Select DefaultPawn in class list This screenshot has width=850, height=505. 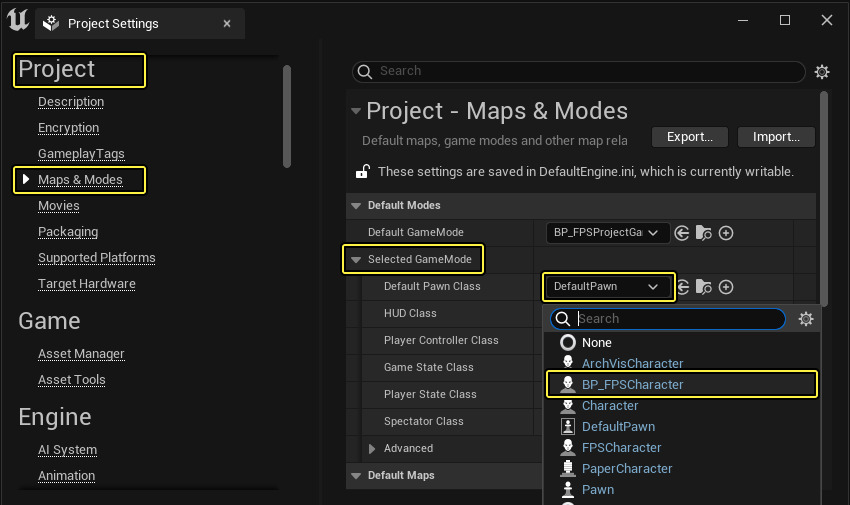[681, 426]
